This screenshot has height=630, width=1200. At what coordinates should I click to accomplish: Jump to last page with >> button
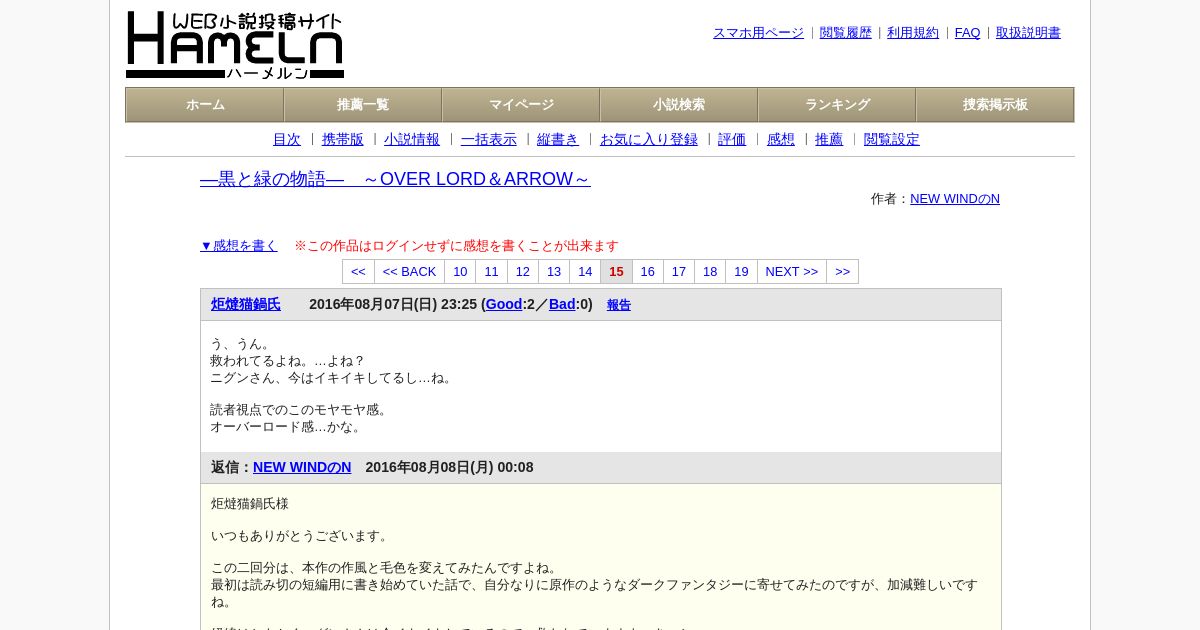[x=843, y=272]
